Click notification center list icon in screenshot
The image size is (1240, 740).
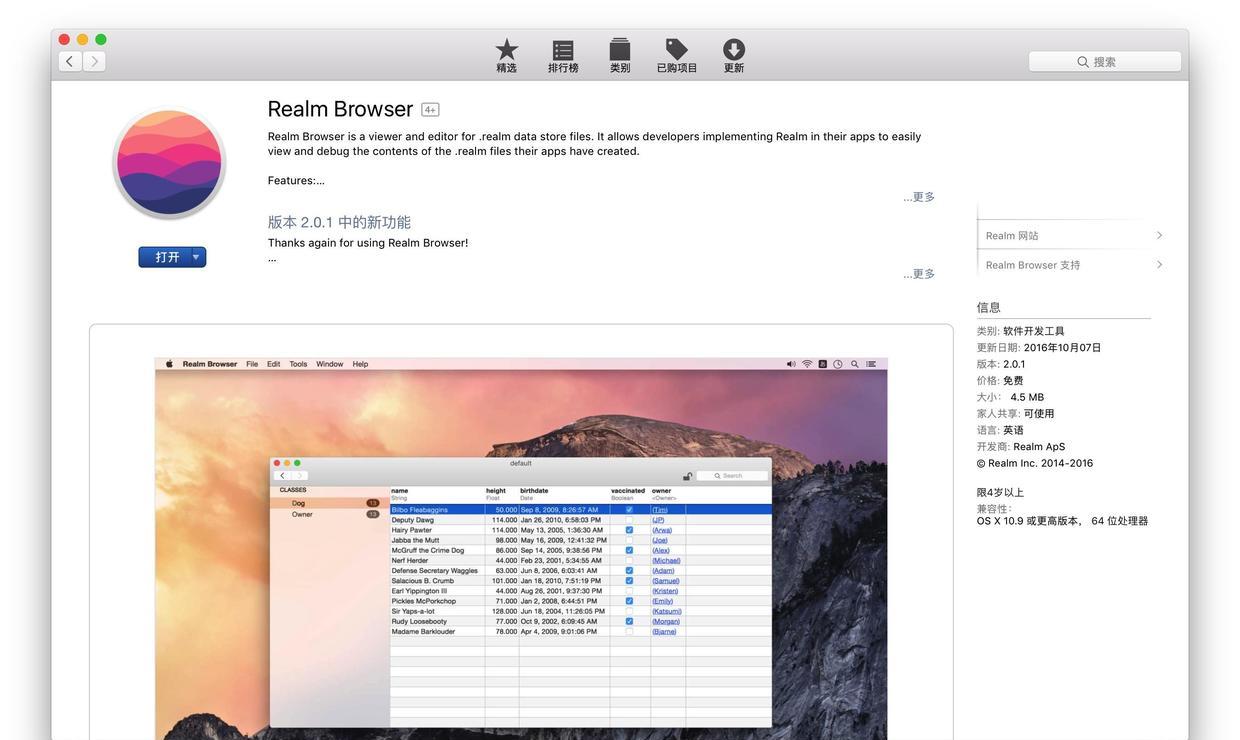tap(871, 364)
